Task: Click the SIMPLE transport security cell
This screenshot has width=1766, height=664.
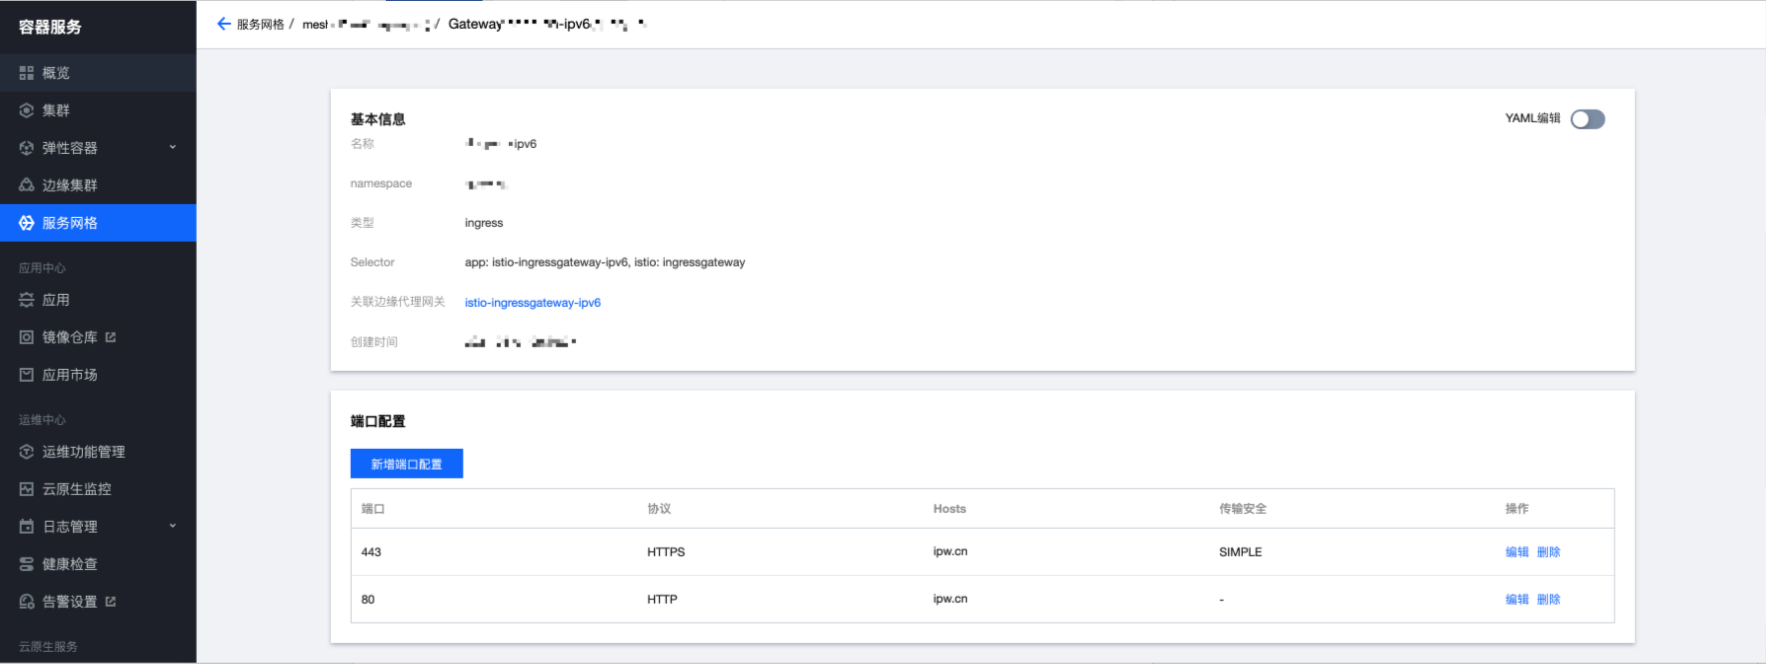Action: pyautogui.click(x=1240, y=552)
